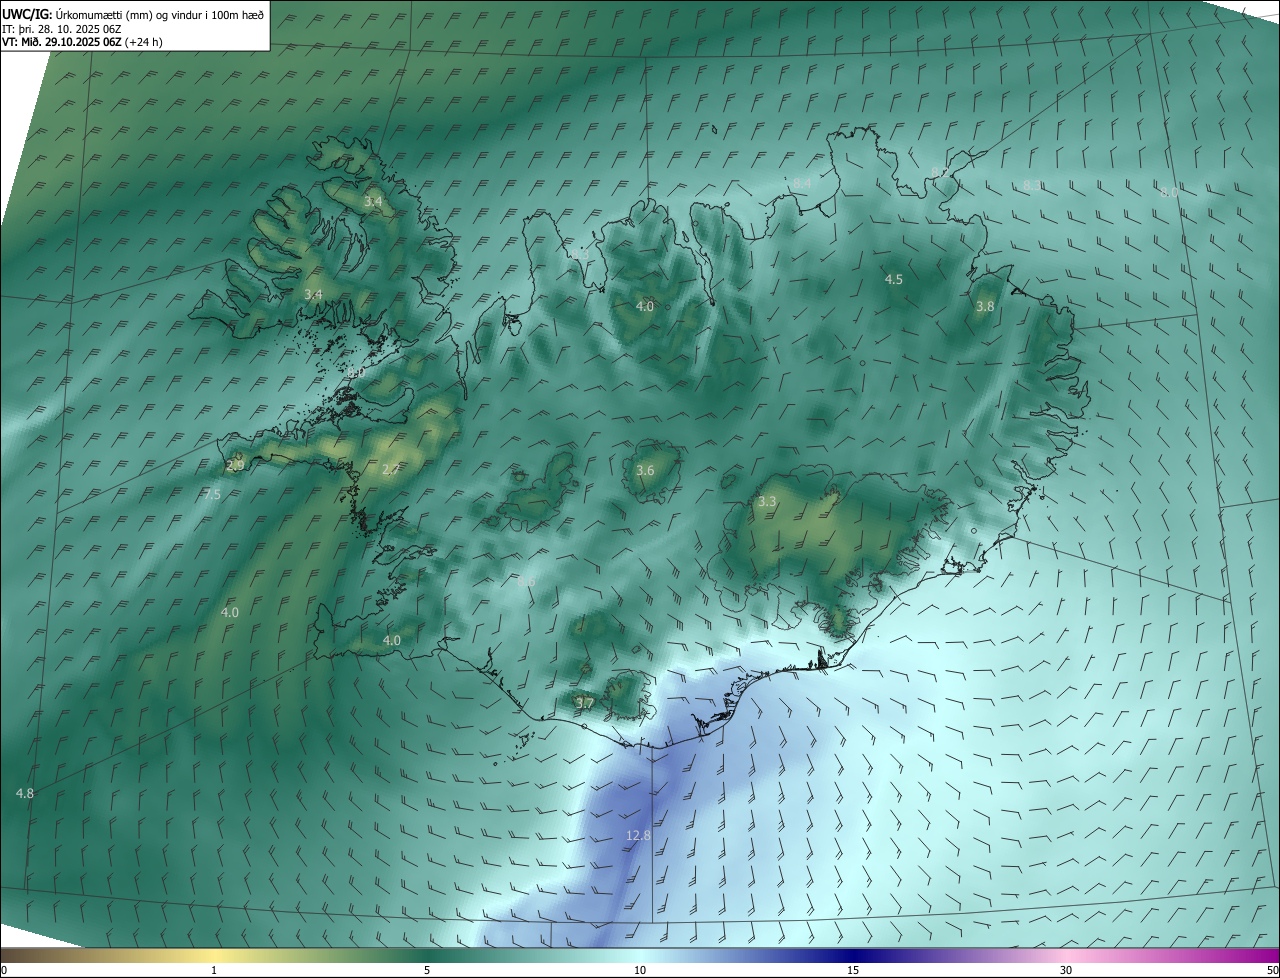This screenshot has width=1280, height=978.
Task: Click the "50" tick on the color scale
Action: (x=1272, y=970)
